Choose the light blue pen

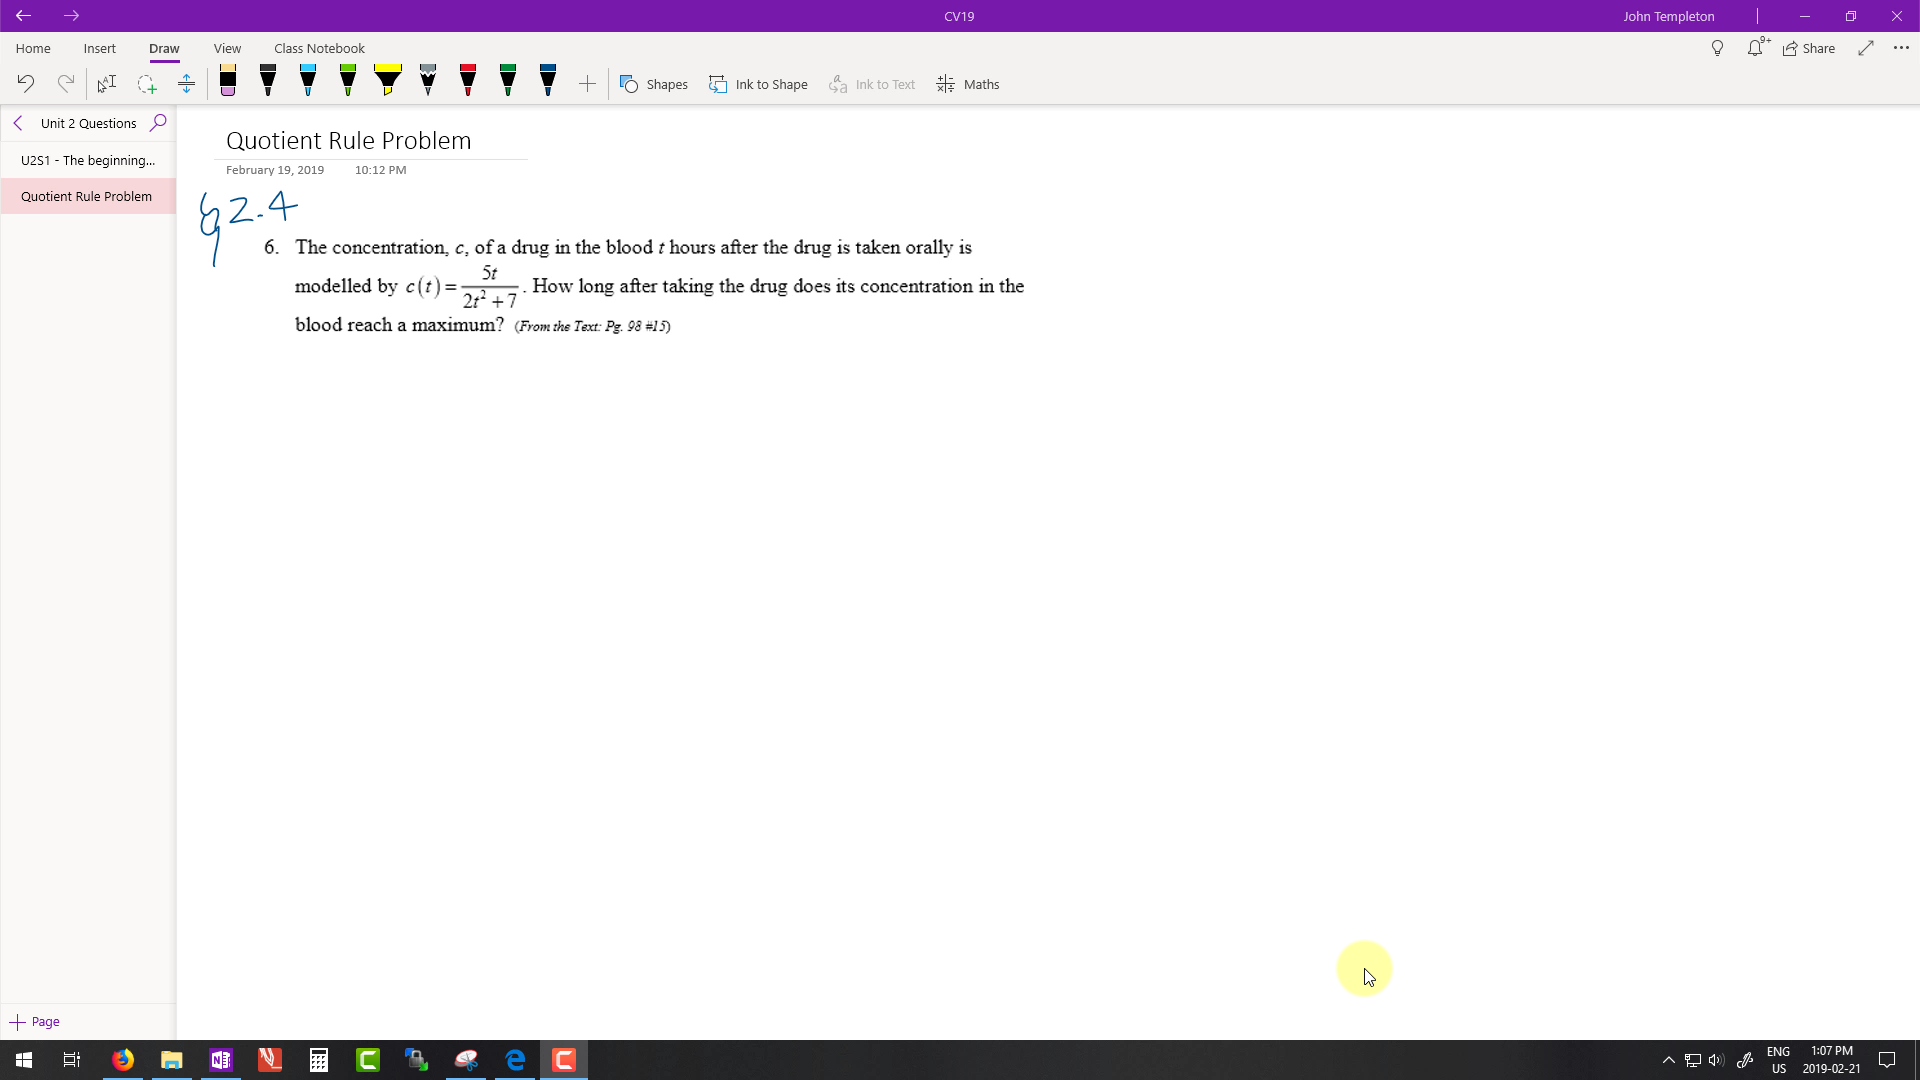[x=308, y=83]
